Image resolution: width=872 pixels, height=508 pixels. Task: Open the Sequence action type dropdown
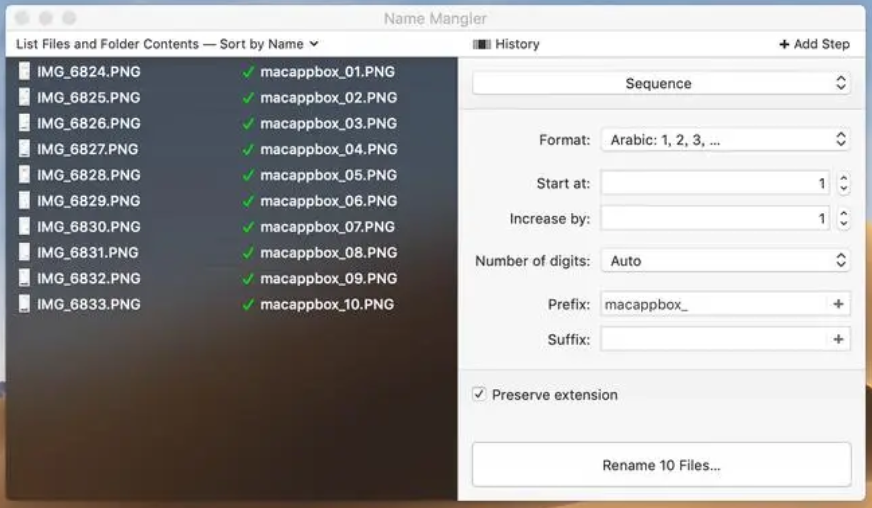(661, 83)
